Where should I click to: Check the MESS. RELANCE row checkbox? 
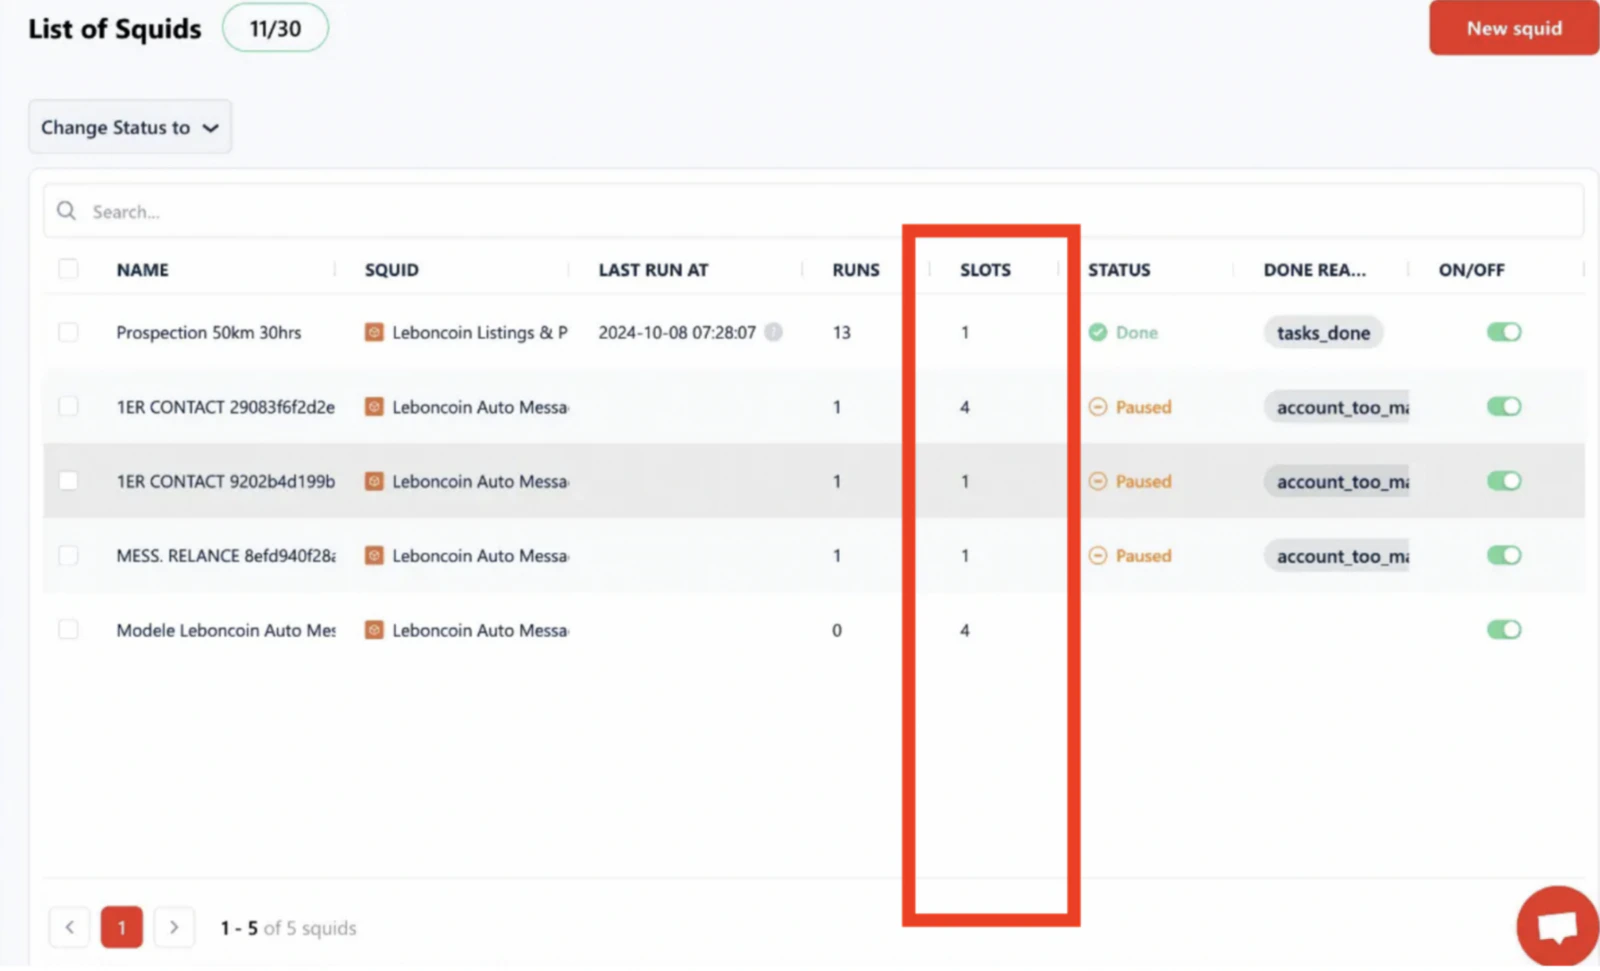coord(68,555)
